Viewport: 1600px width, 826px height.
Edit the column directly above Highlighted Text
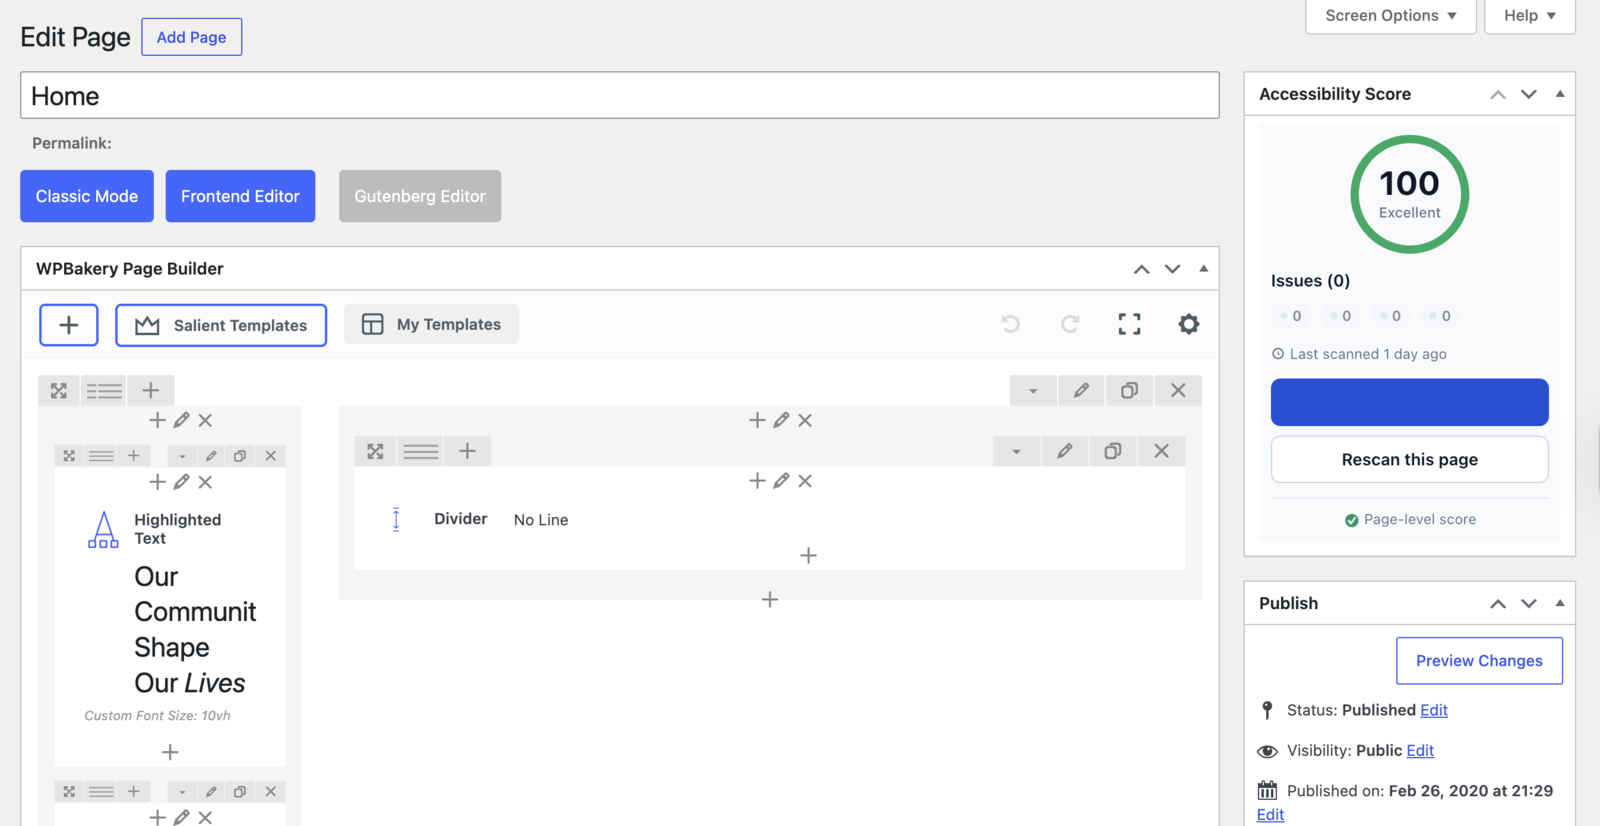click(x=181, y=482)
